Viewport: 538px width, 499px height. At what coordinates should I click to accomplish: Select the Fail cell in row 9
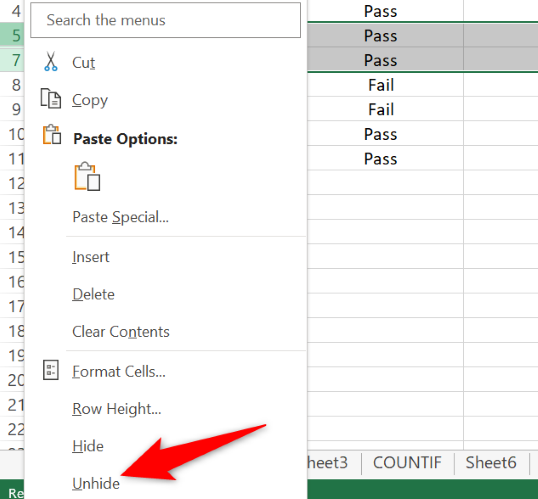pyautogui.click(x=381, y=109)
